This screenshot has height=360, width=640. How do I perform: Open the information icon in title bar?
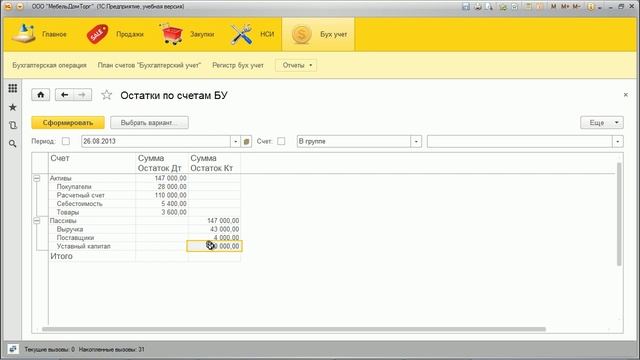pos(590,7)
